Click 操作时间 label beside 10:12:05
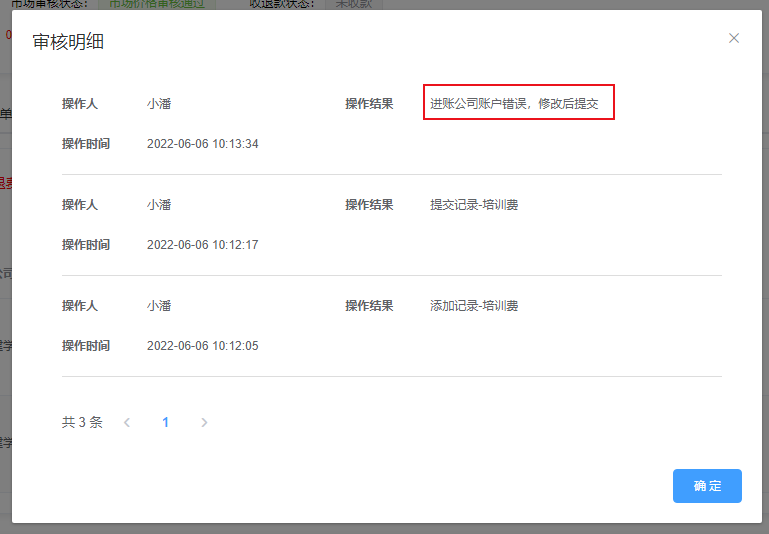This screenshot has width=769, height=534. coord(86,346)
